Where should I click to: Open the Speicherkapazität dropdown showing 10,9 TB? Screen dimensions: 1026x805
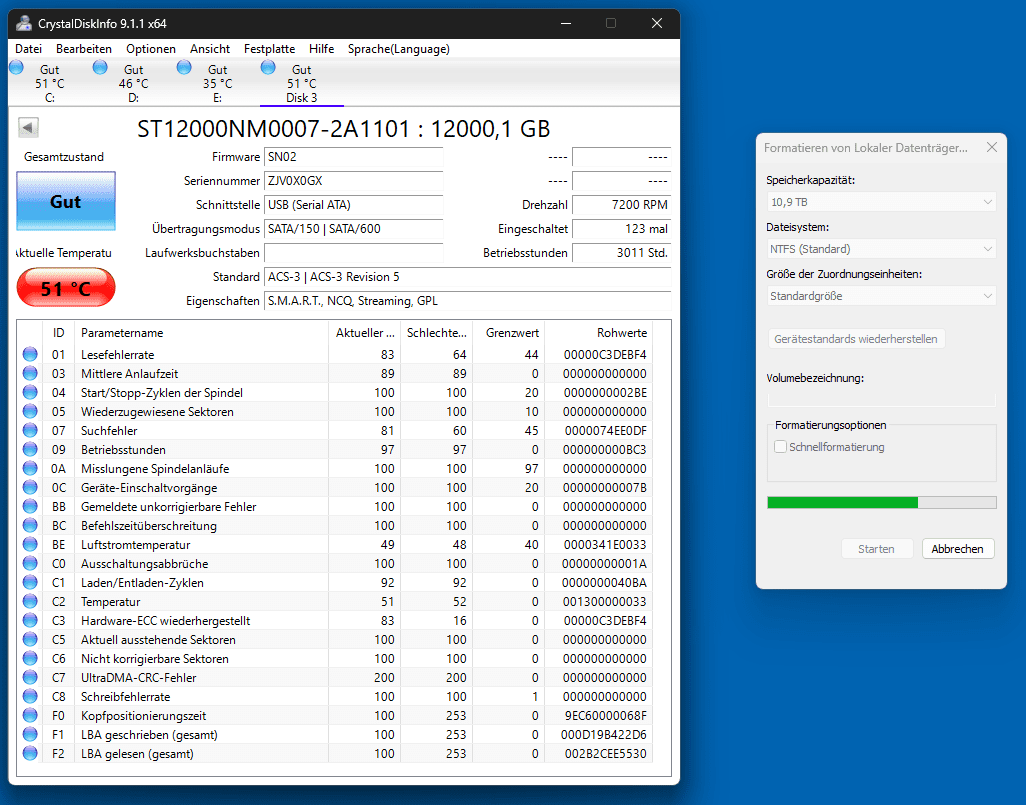pyautogui.click(x=881, y=202)
